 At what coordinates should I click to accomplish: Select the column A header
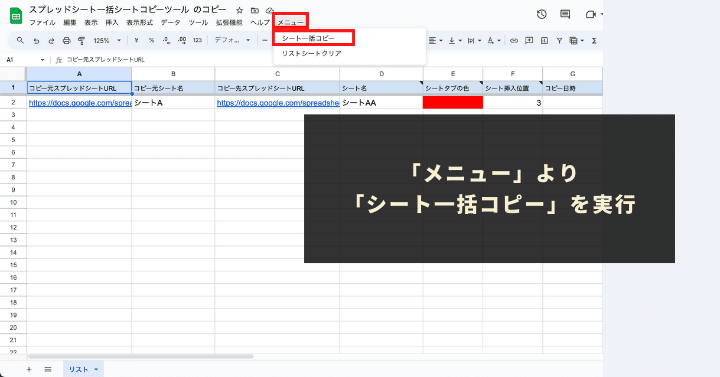coord(79,74)
